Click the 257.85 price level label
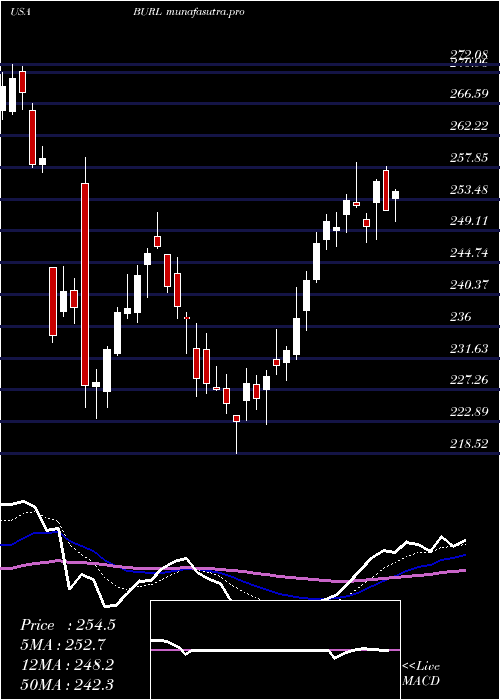The width and height of the screenshot is (500, 700). click(x=467, y=158)
